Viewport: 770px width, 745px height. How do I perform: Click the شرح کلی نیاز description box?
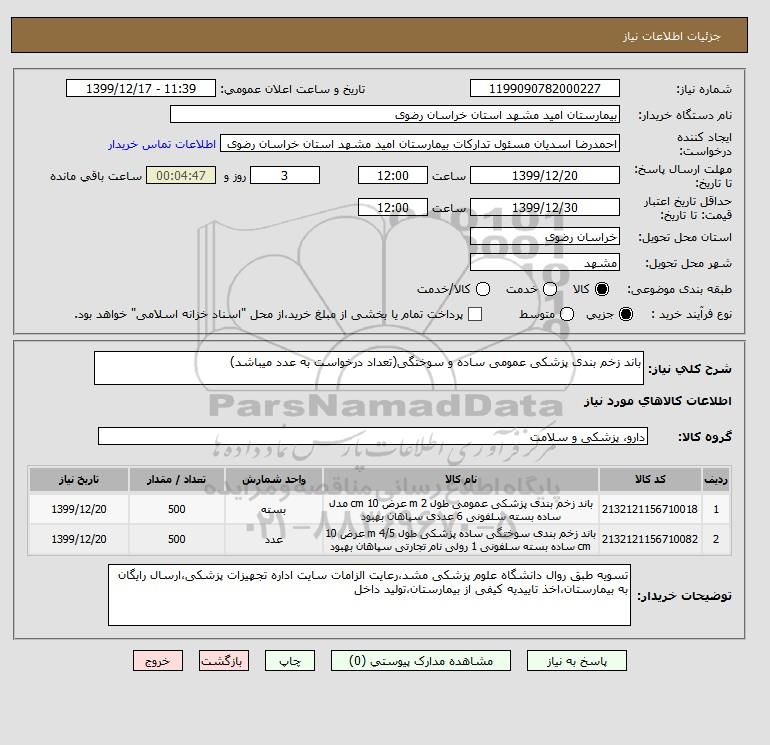(x=369, y=368)
